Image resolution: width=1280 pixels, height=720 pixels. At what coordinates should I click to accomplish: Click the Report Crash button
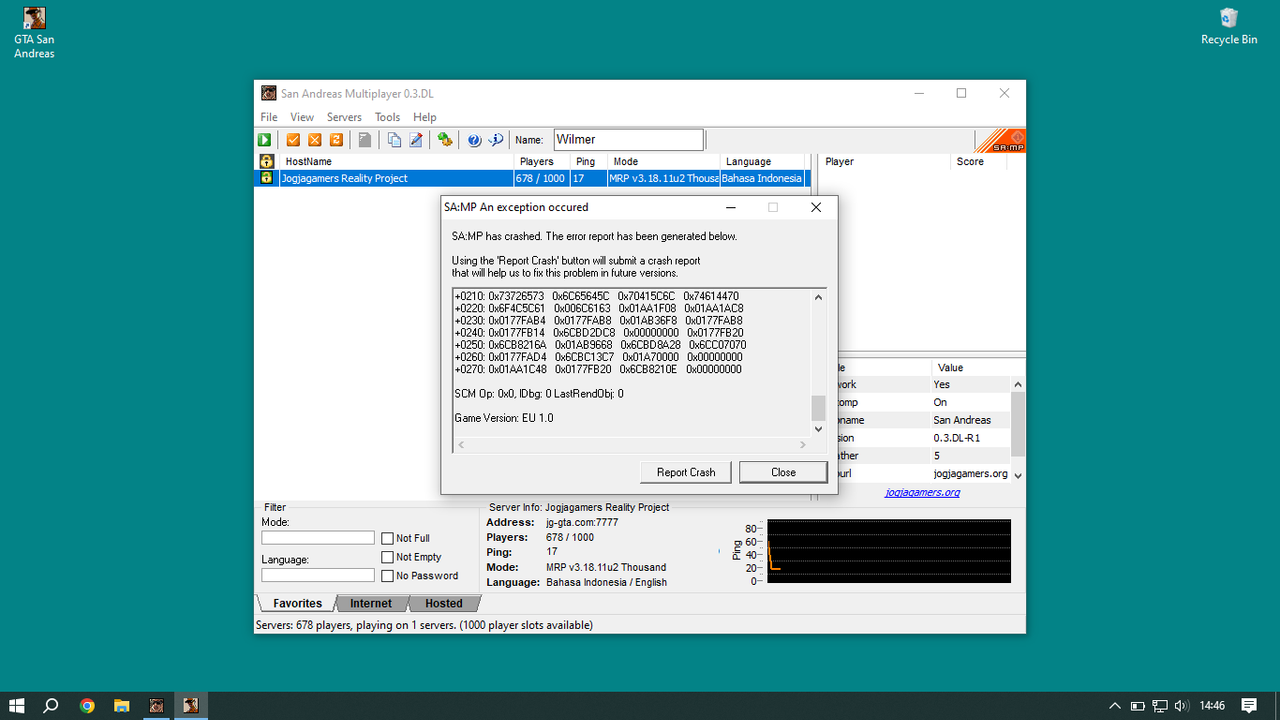[x=686, y=472]
